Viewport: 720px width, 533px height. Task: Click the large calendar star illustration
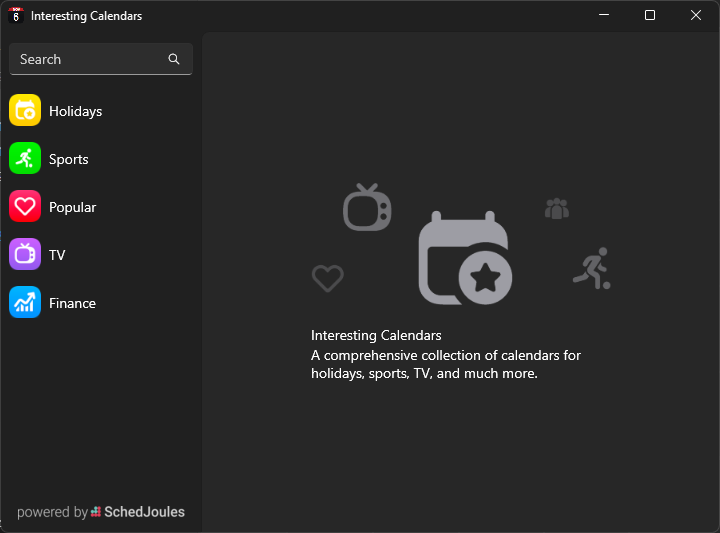464,258
